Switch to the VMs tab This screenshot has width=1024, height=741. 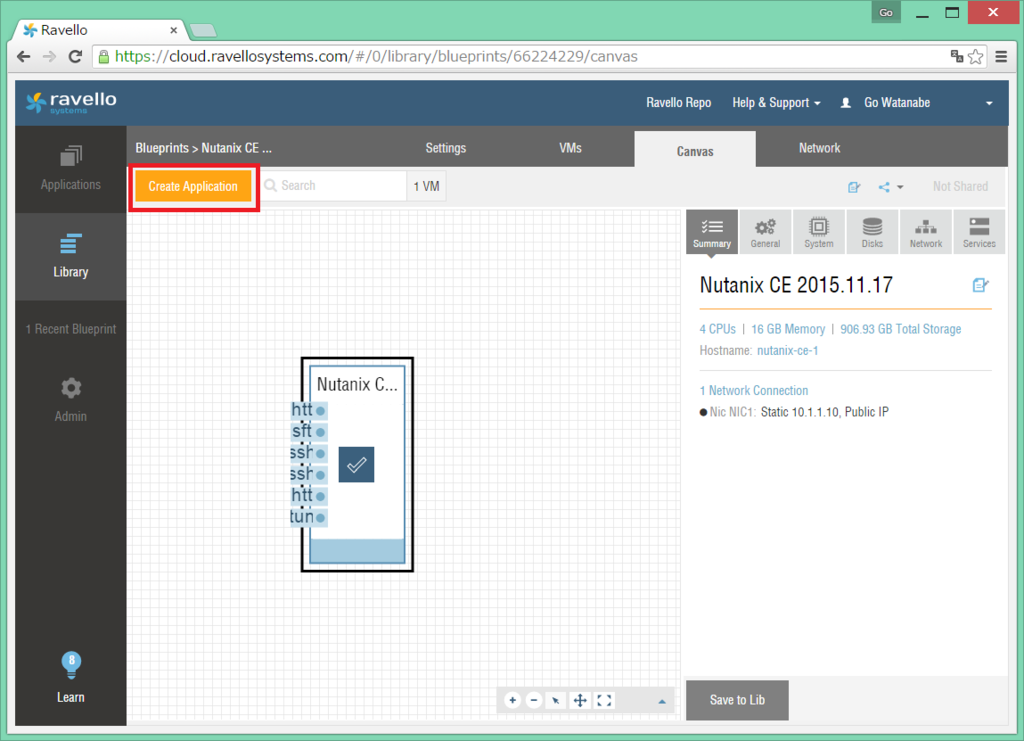point(570,148)
